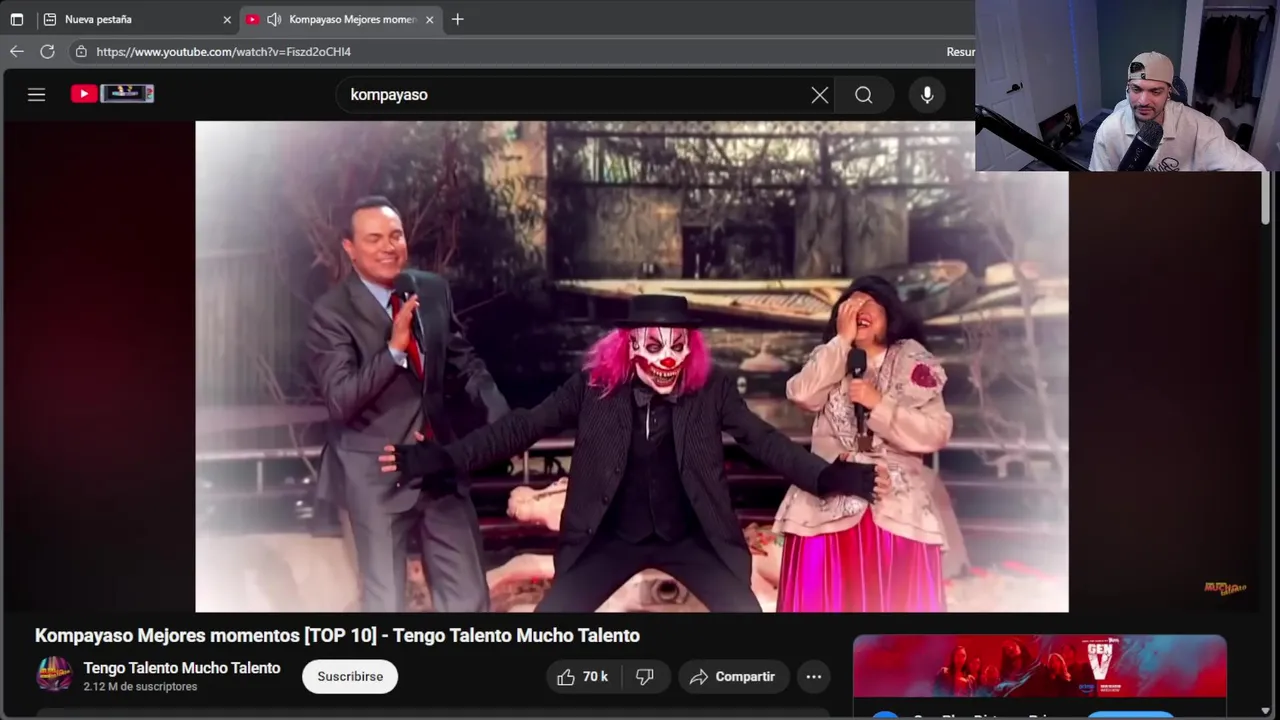The height and width of the screenshot is (720, 1280).
Task: Click the 2.12 M de suscriptores text
Action: tap(140, 687)
